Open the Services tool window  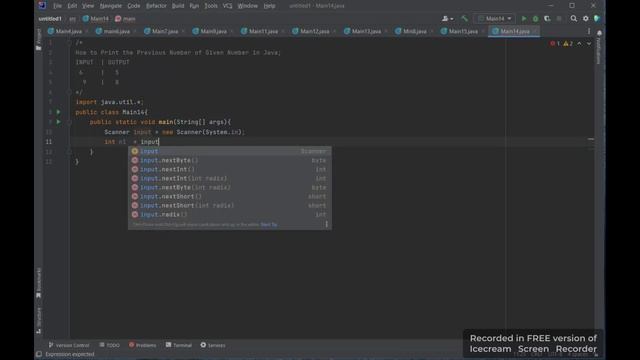click(213, 345)
